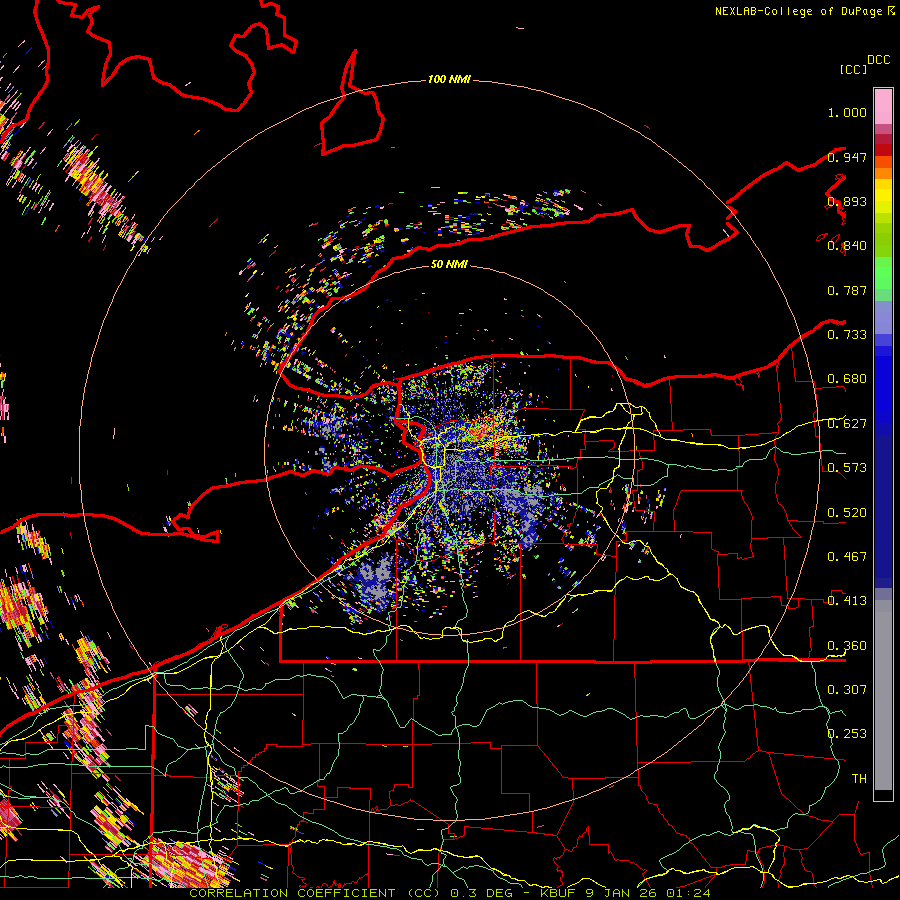This screenshot has width=900, height=900.
Task: Select the 0.733 scale value
Action: point(847,335)
